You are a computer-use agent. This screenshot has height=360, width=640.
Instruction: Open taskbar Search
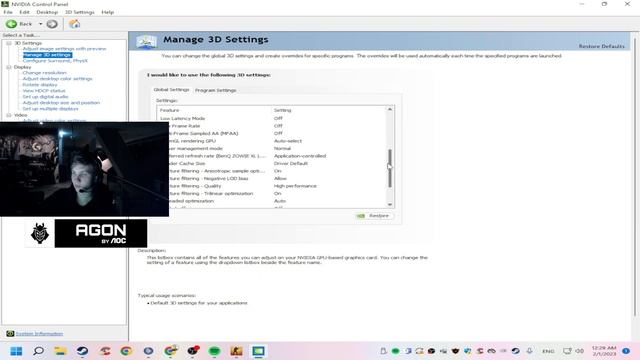click(38, 351)
